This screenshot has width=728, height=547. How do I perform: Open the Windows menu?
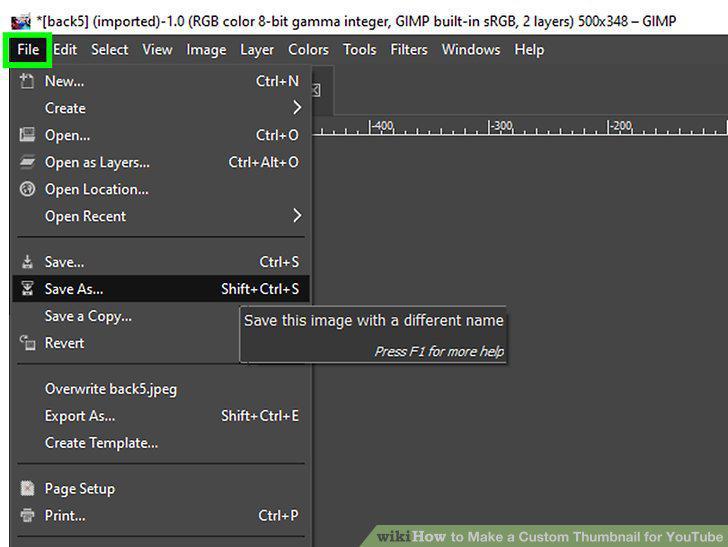tap(471, 50)
